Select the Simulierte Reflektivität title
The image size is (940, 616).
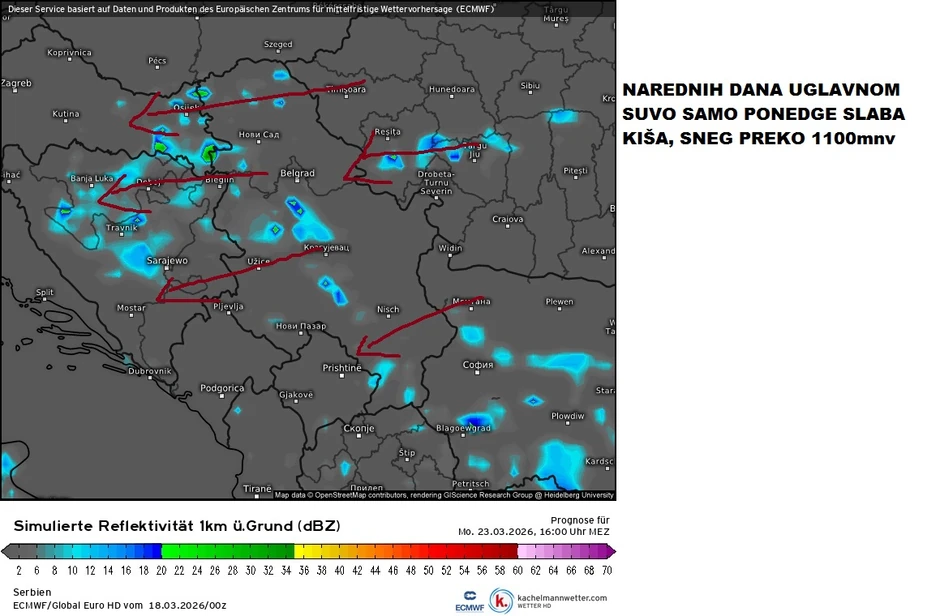[x=175, y=525]
